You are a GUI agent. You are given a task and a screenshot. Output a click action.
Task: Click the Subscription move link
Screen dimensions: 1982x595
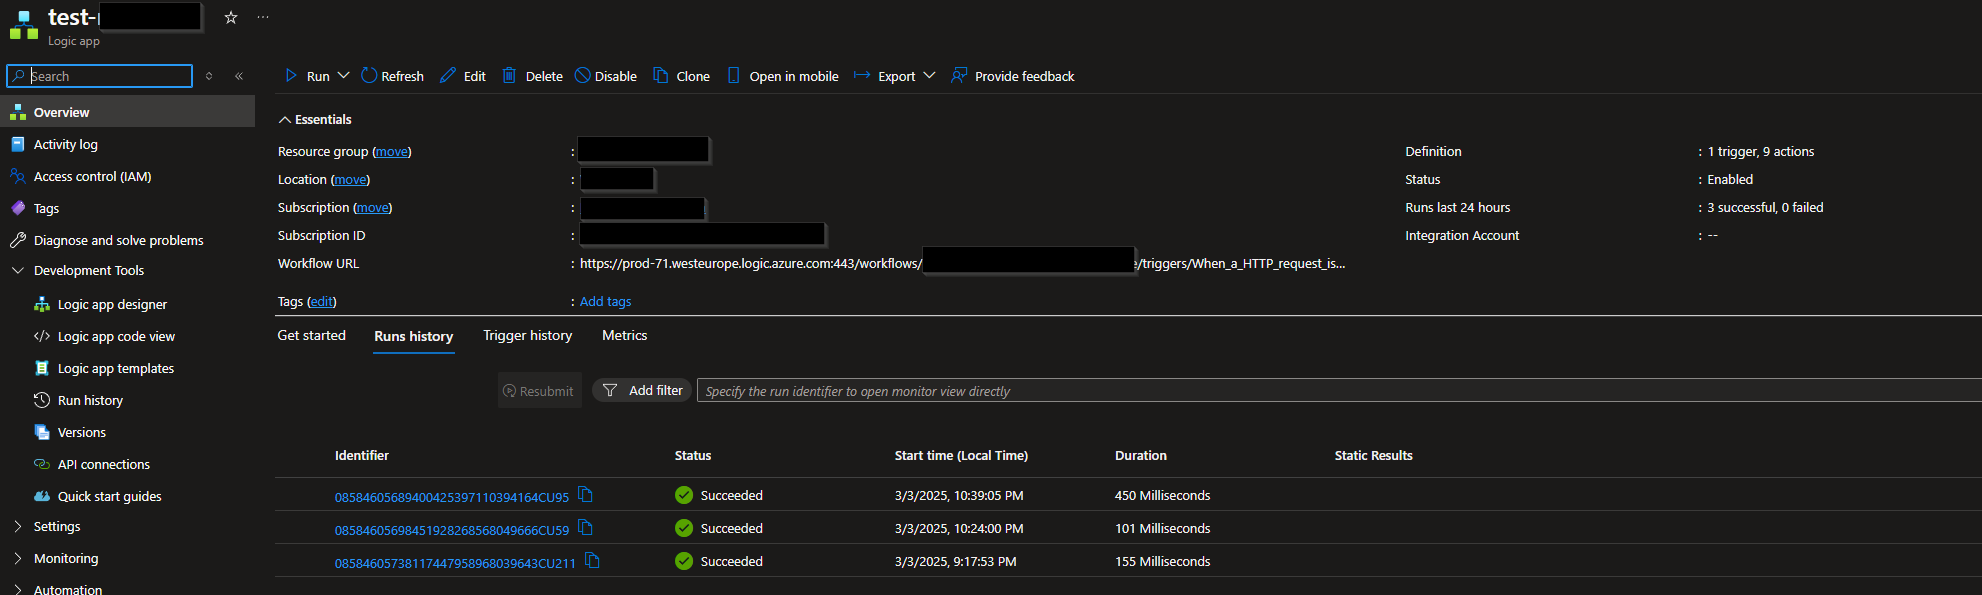coord(373,208)
